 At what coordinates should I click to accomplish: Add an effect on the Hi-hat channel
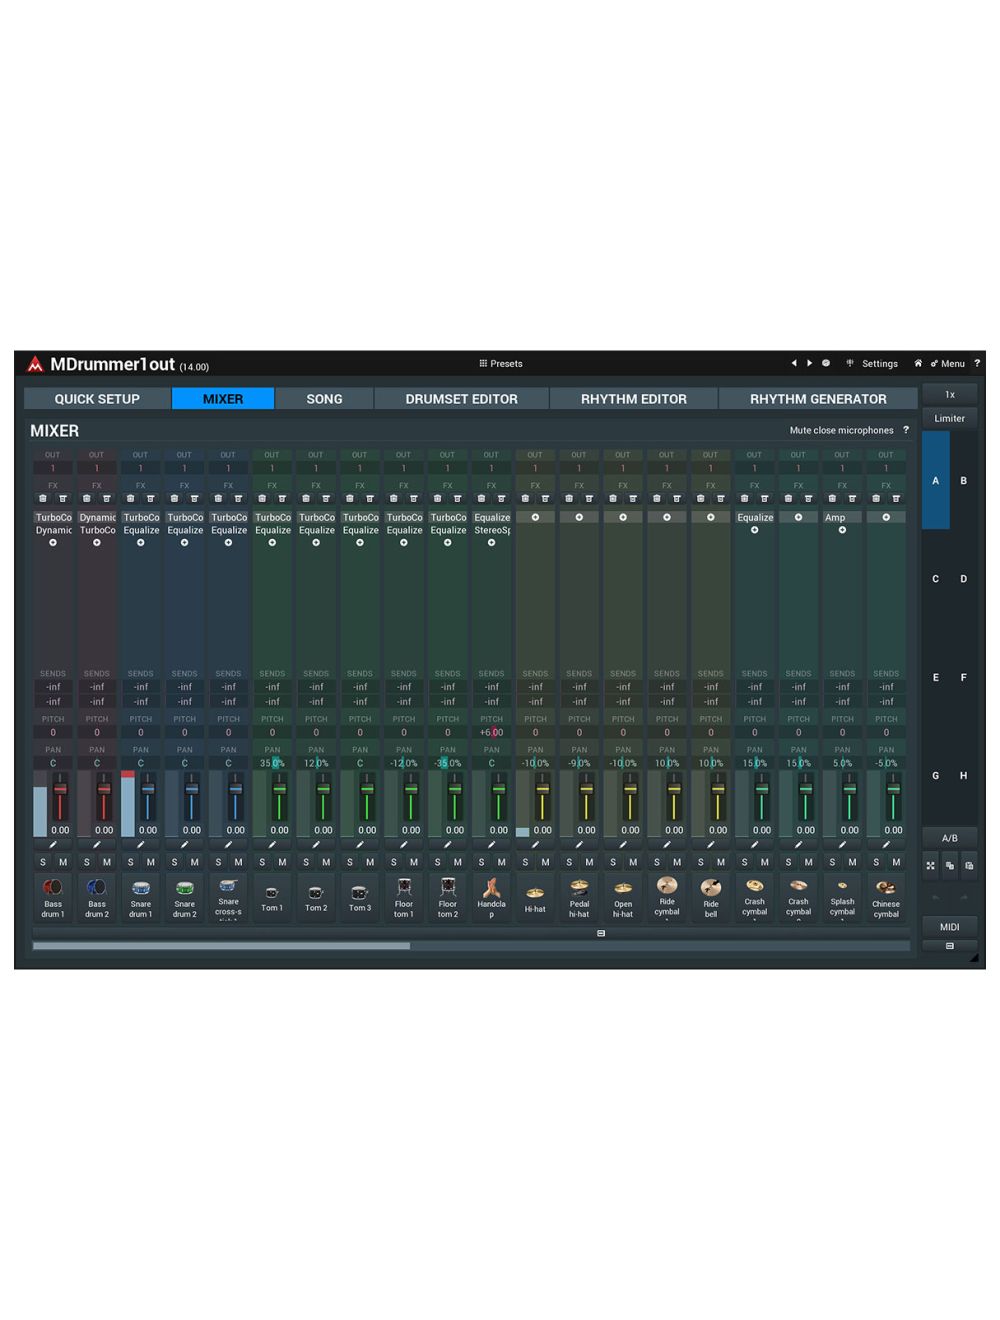tap(535, 517)
